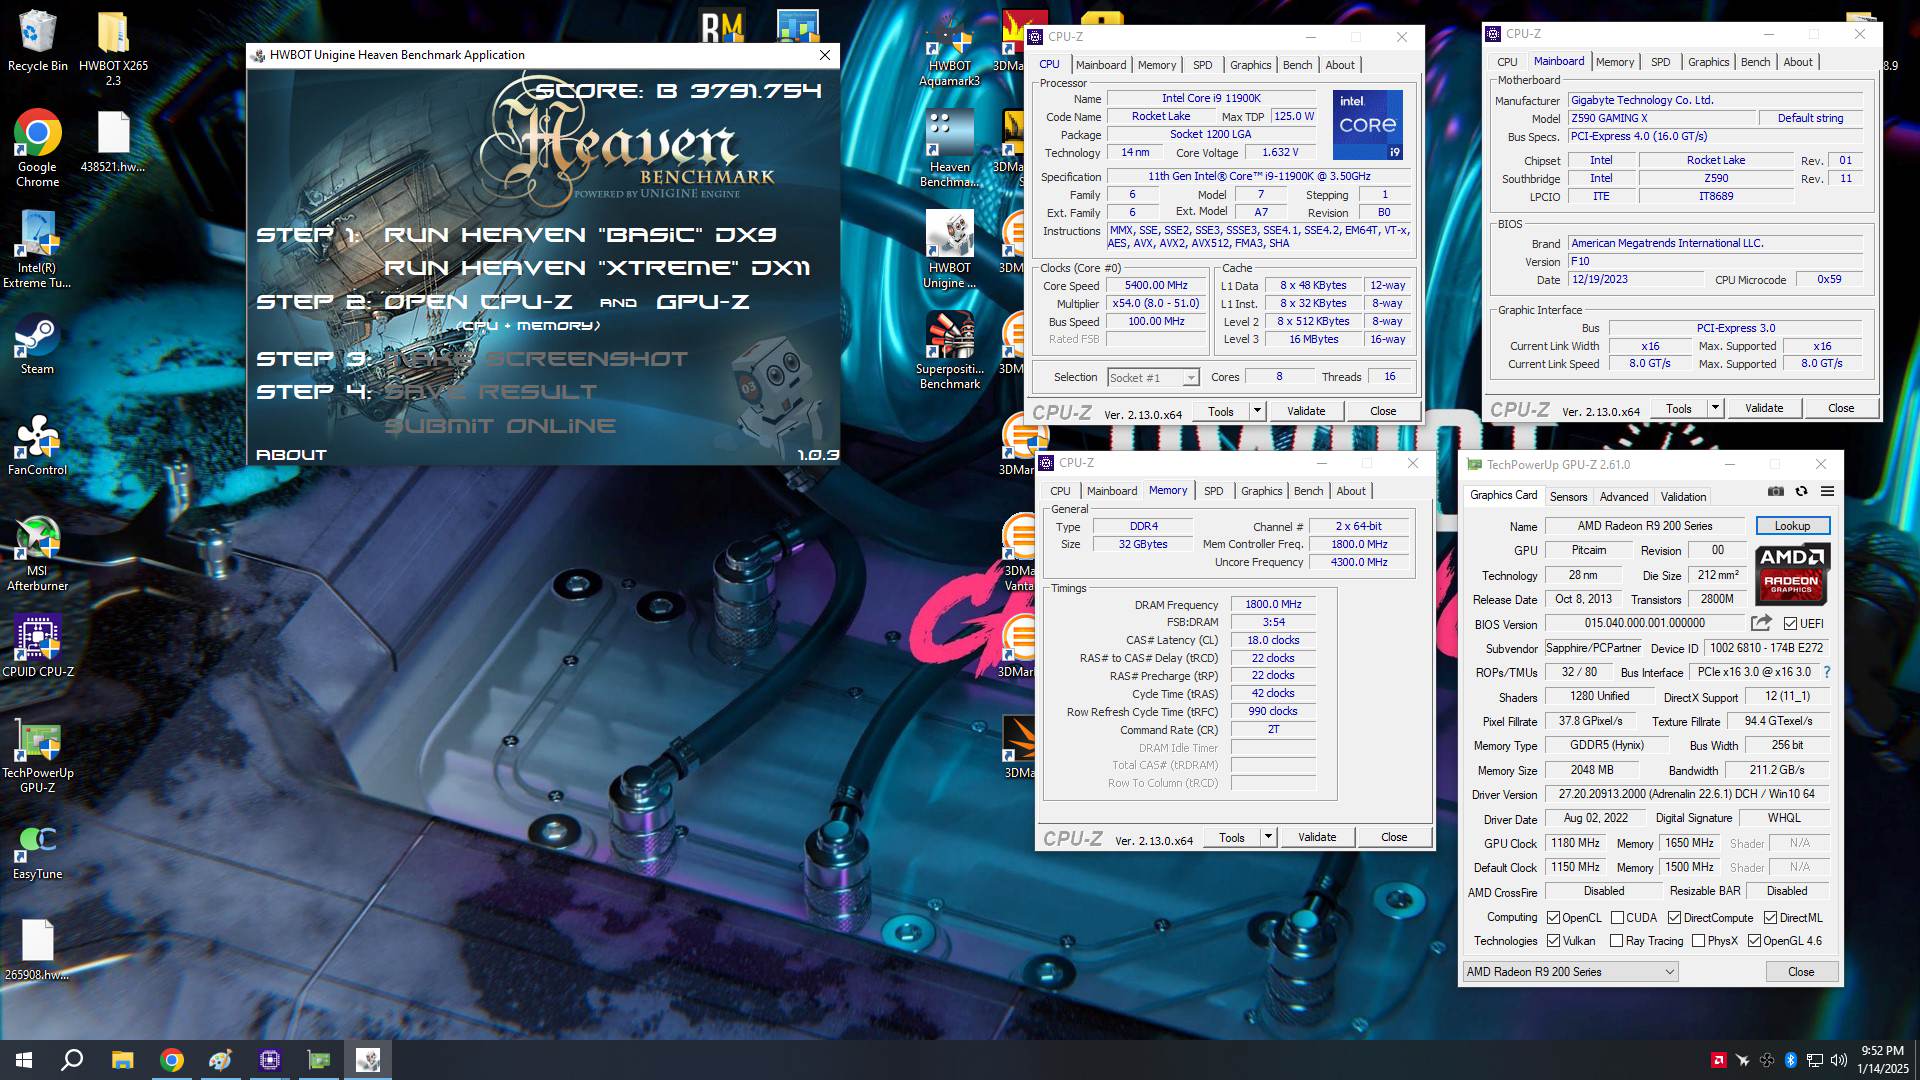This screenshot has width=1920, height=1080.
Task: Open the Graphics tab in CPU-Z Mainboard window
Action: [1708, 62]
